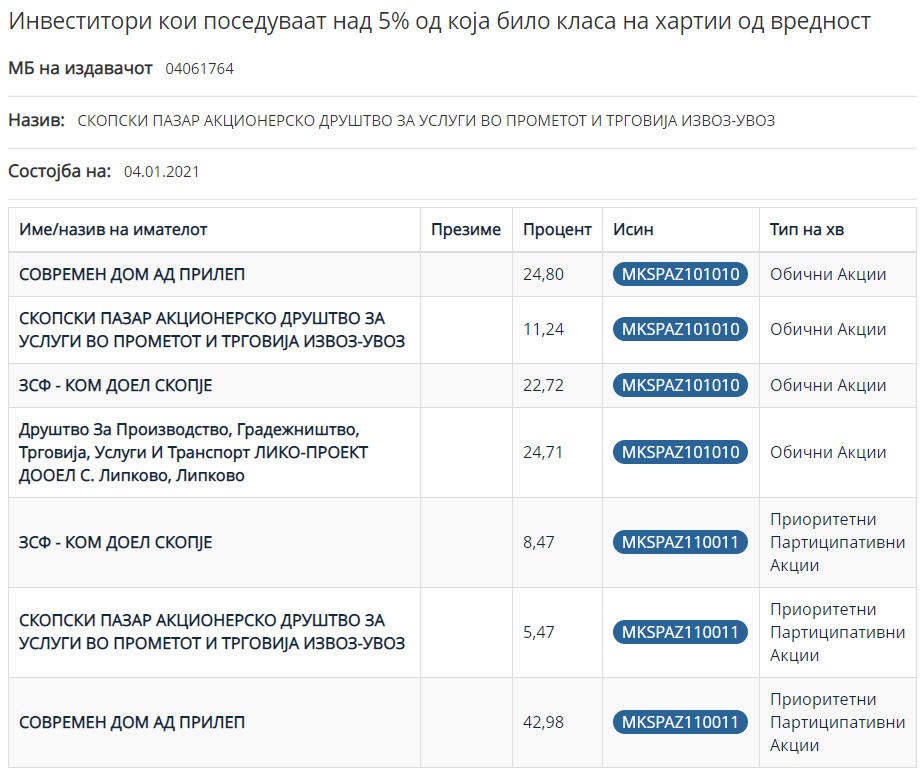Open ISIN MKSPAZ101010 in the 11,24 row
This screenshot has height=768, width=920.
tap(680, 329)
